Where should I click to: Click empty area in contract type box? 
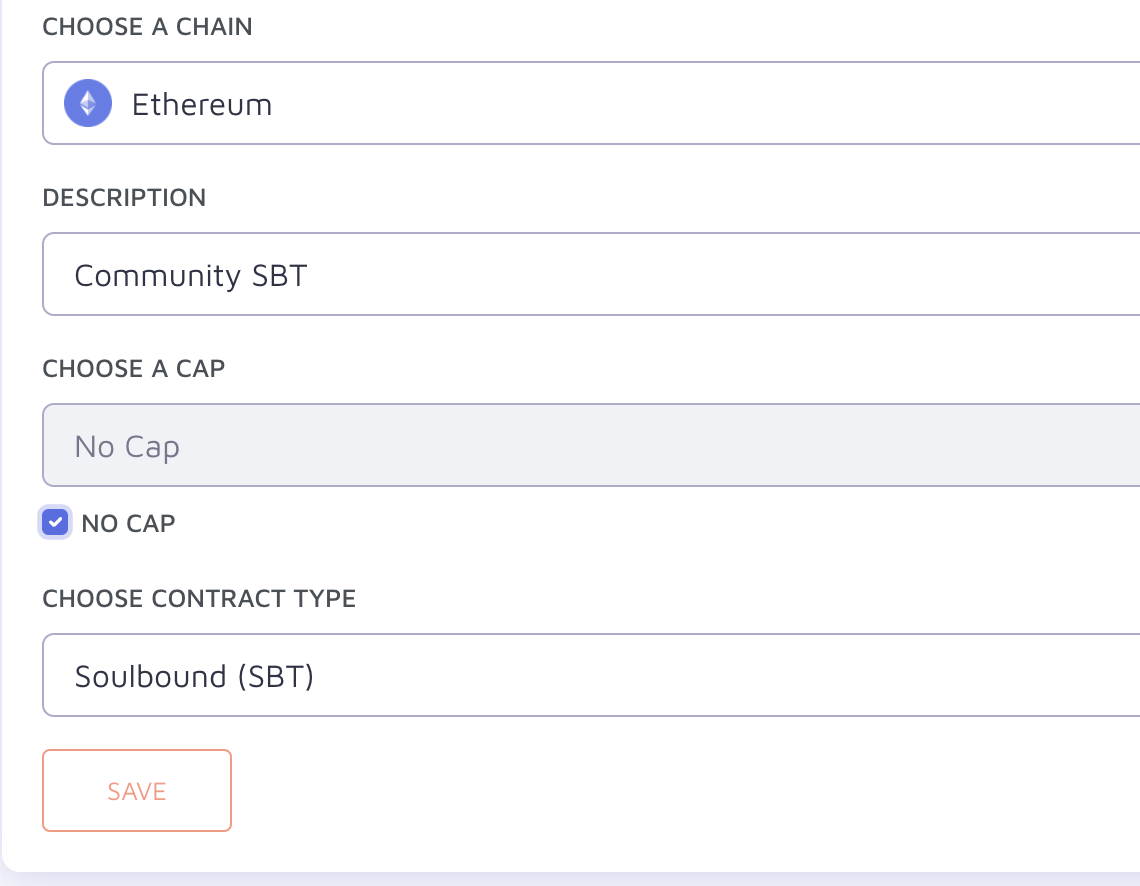(x=727, y=675)
